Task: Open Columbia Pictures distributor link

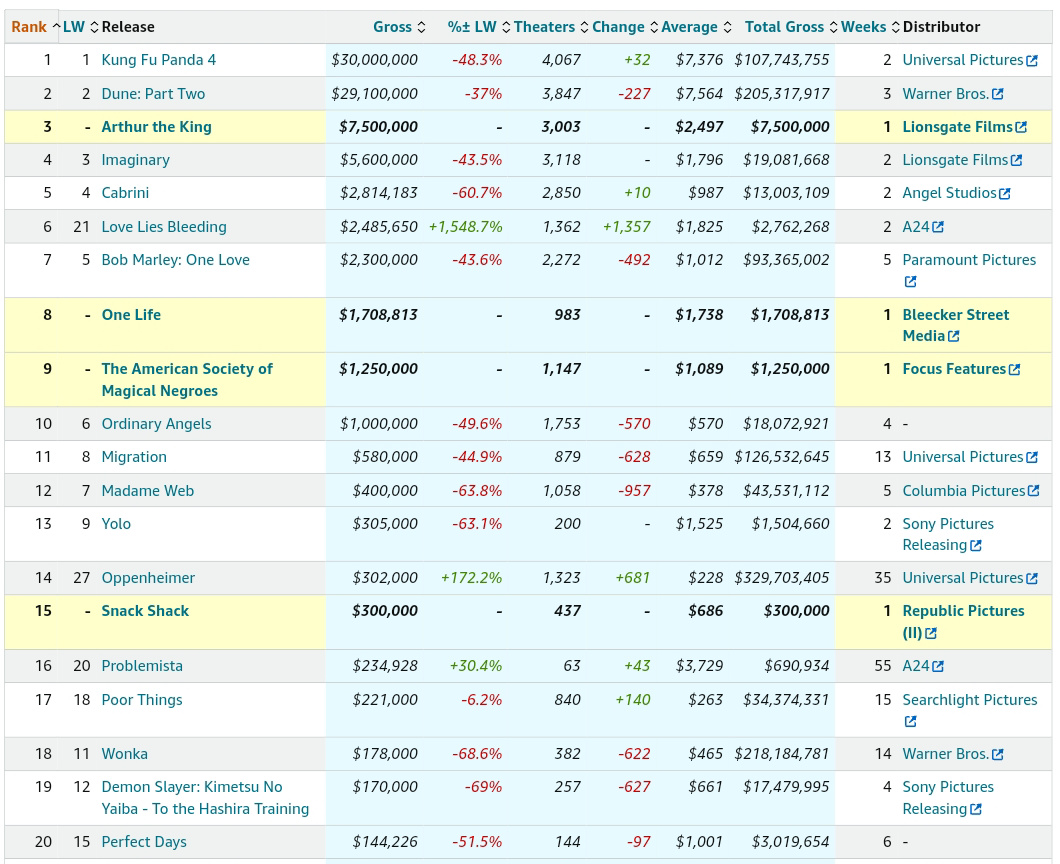Action: (963, 491)
